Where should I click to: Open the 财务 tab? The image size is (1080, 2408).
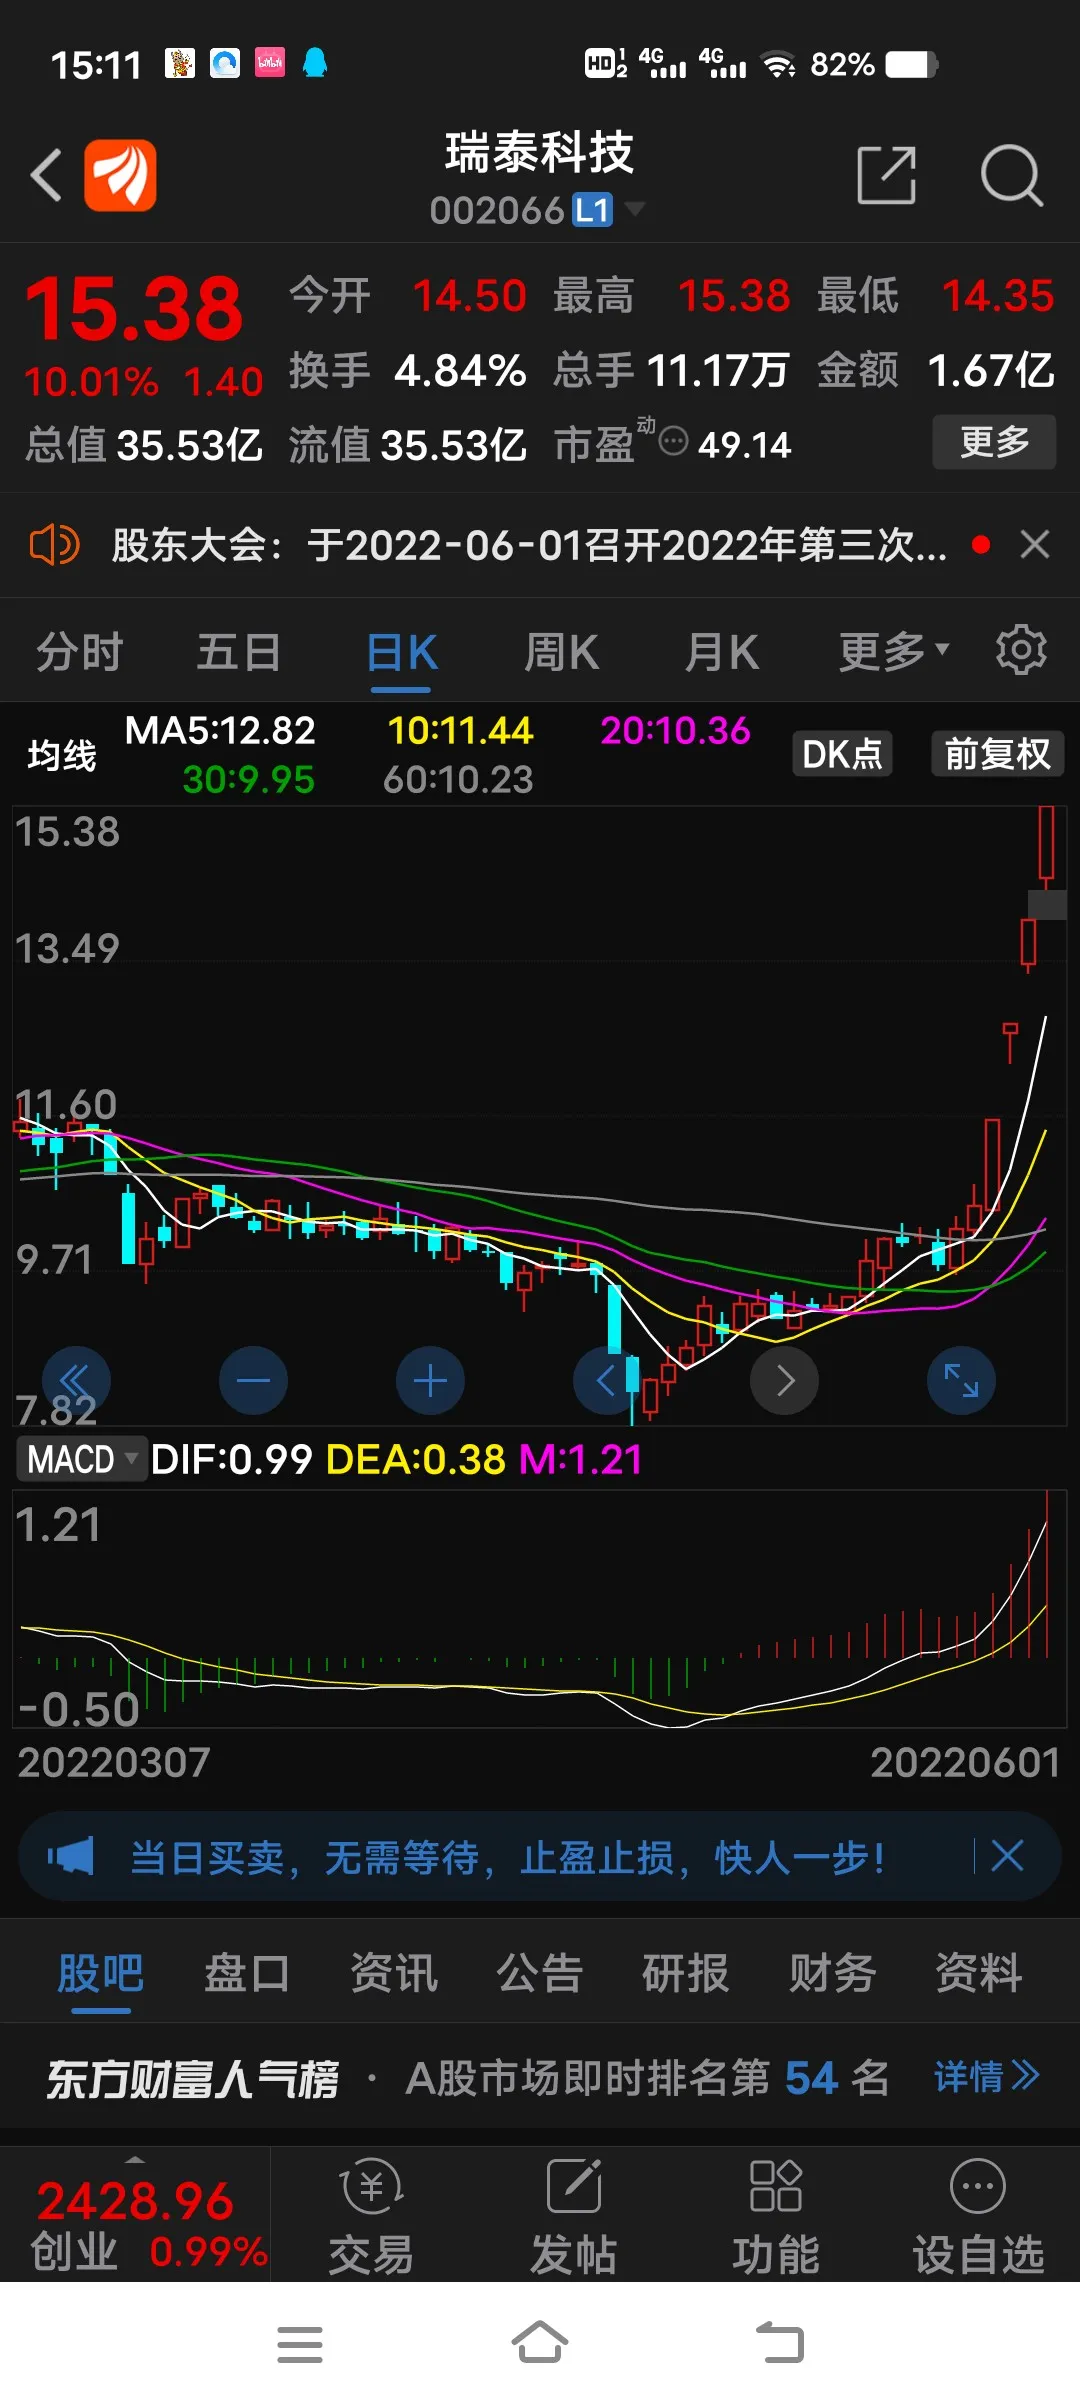pyautogui.click(x=832, y=1973)
